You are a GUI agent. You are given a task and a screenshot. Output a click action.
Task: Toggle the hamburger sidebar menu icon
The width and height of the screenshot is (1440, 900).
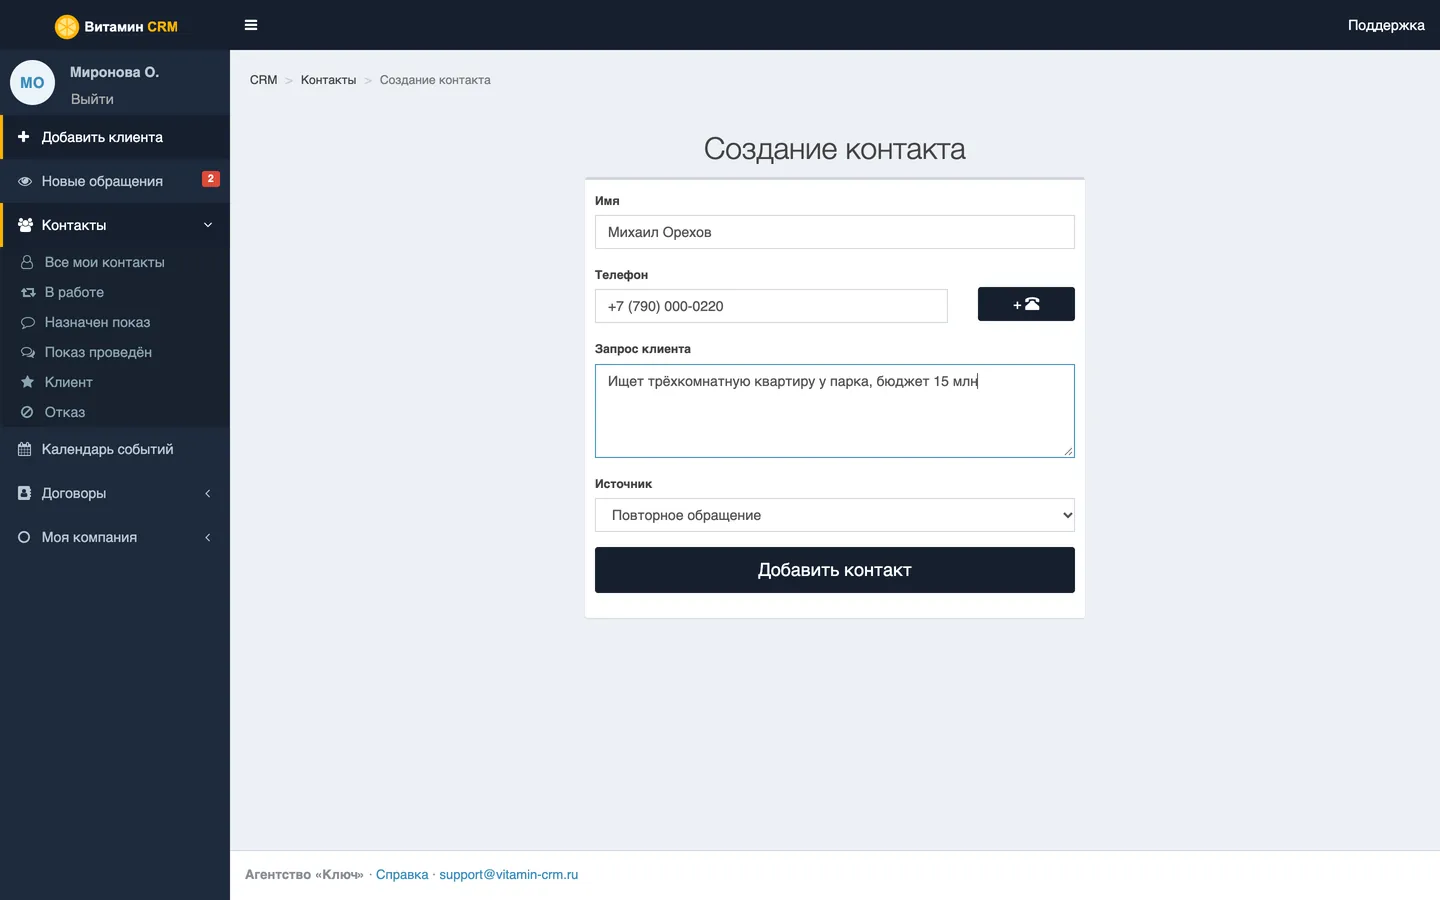pos(251,25)
